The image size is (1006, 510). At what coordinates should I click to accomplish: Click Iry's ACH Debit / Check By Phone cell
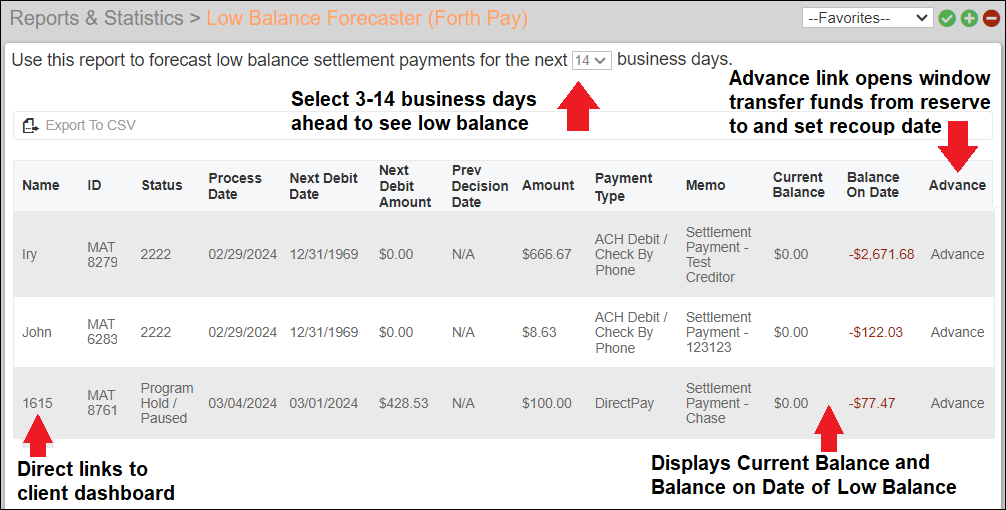631,254
